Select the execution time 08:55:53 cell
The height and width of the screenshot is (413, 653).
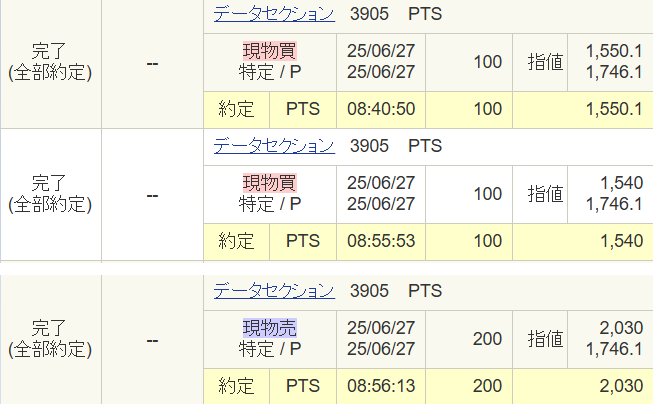pyautogui.click(x=381, y=241)
